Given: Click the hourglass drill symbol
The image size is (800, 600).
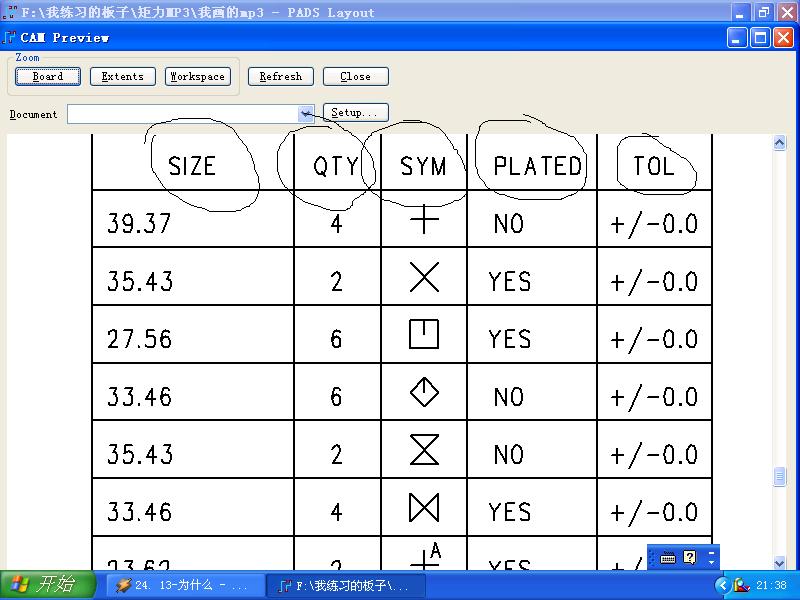Looking at the screenshot, I should point(424,449).
